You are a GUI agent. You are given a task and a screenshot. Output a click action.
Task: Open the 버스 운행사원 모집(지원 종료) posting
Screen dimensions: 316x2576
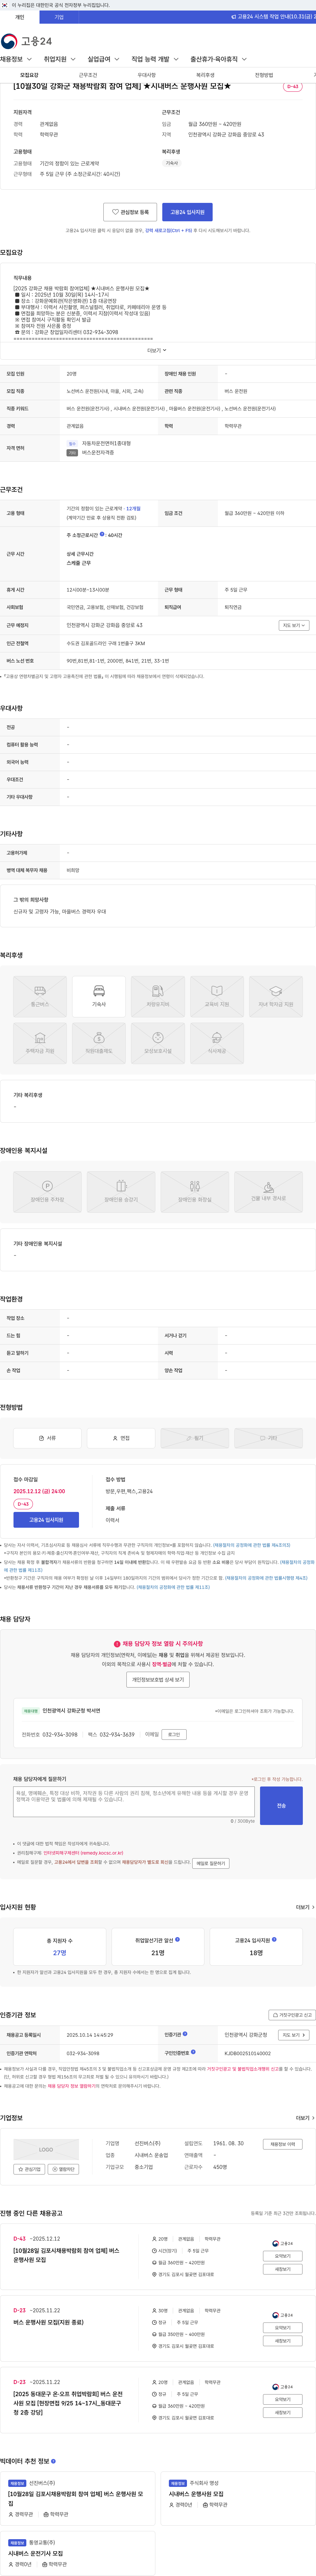pyautogui.click(x=48, y=2322)
